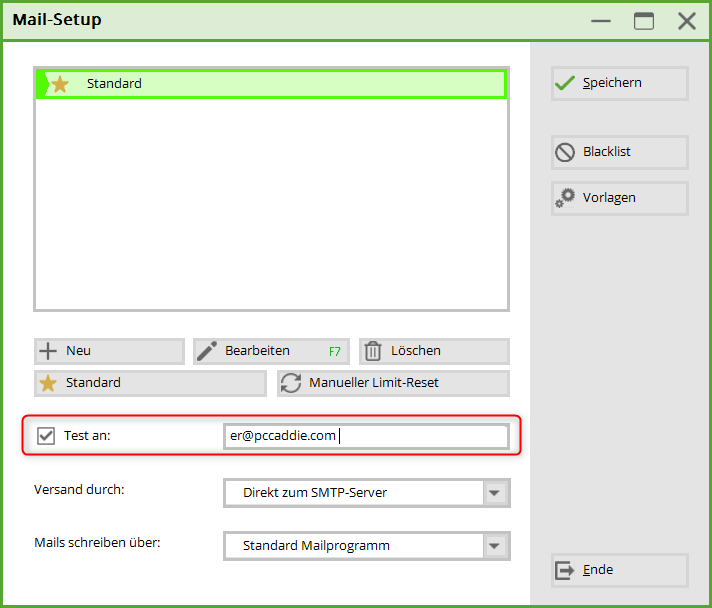Viewport: 712px width, 608px height.
Task: Minimize the Mail-Setup window
Action: tap(601, 21)
